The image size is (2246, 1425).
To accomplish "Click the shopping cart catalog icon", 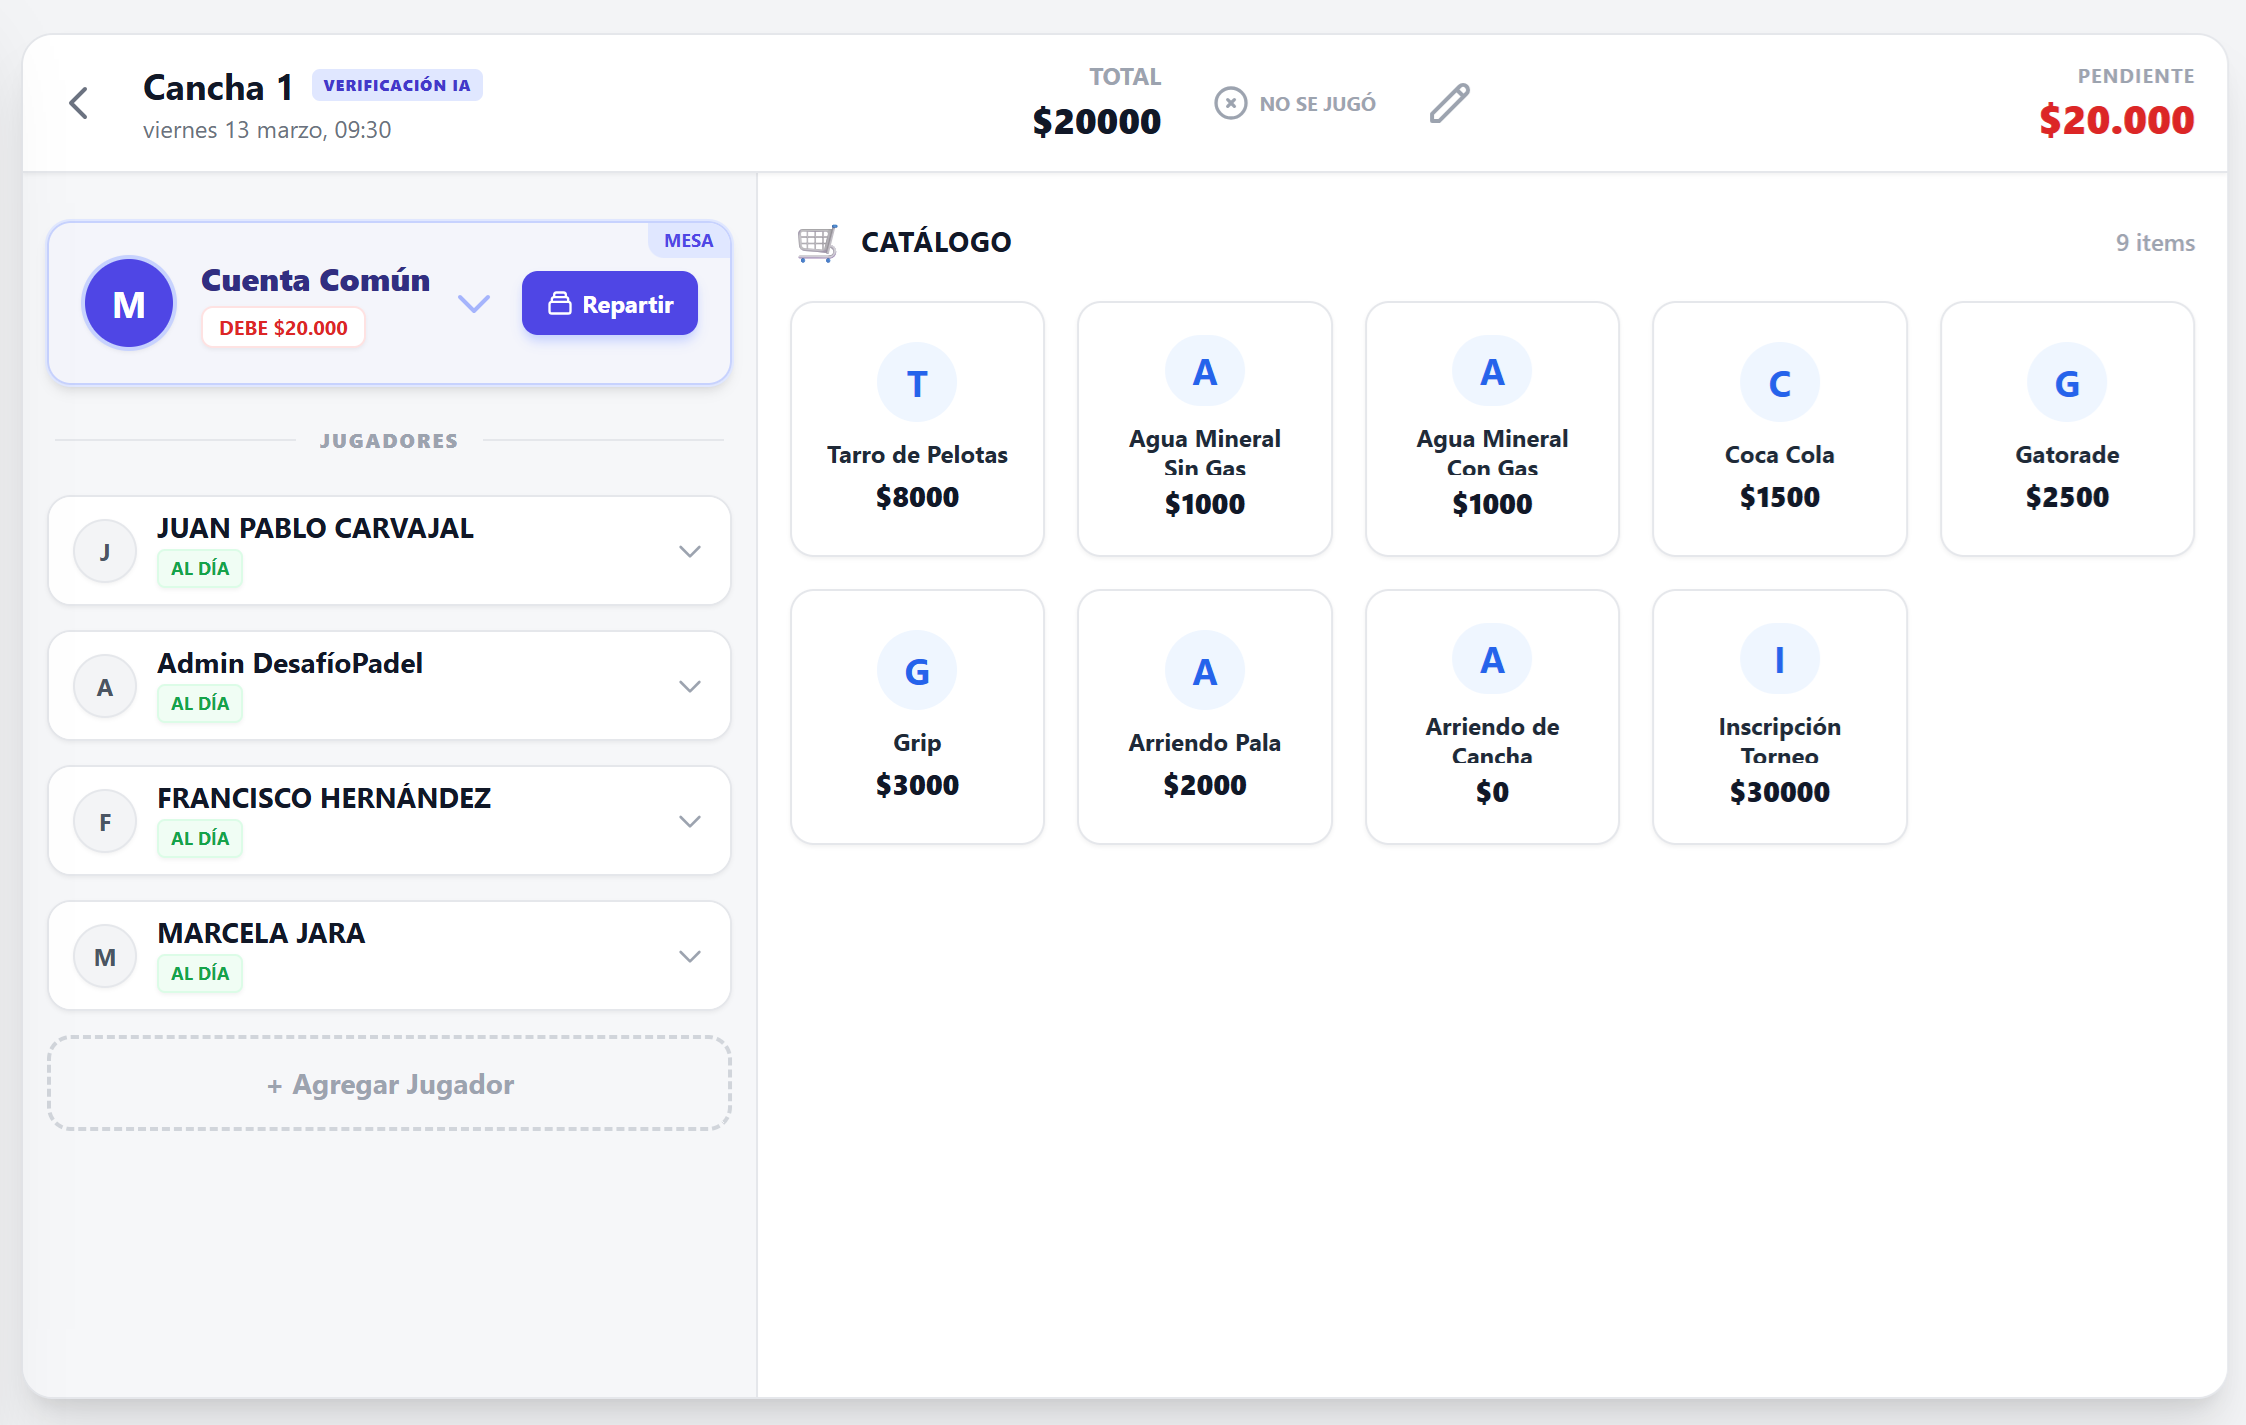I will click(x=817, y=242).
